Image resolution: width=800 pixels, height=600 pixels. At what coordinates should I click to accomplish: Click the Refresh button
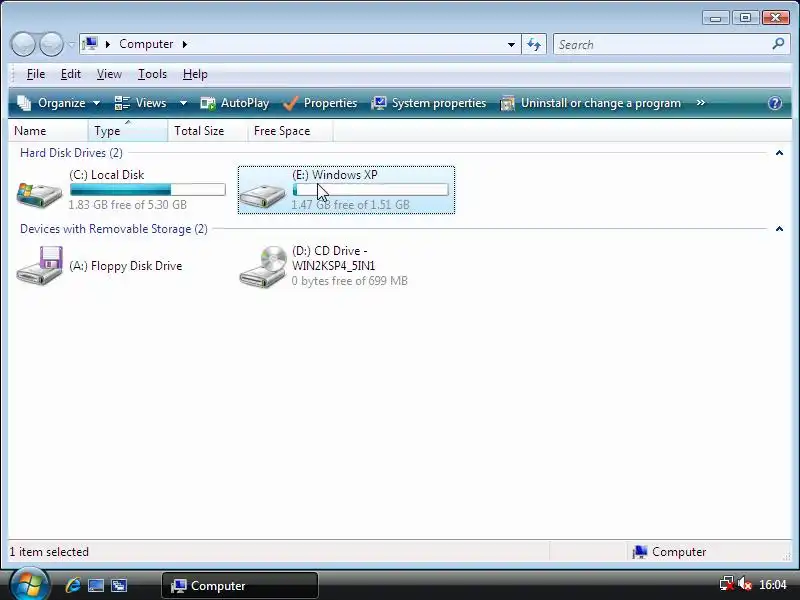(534, 44)
